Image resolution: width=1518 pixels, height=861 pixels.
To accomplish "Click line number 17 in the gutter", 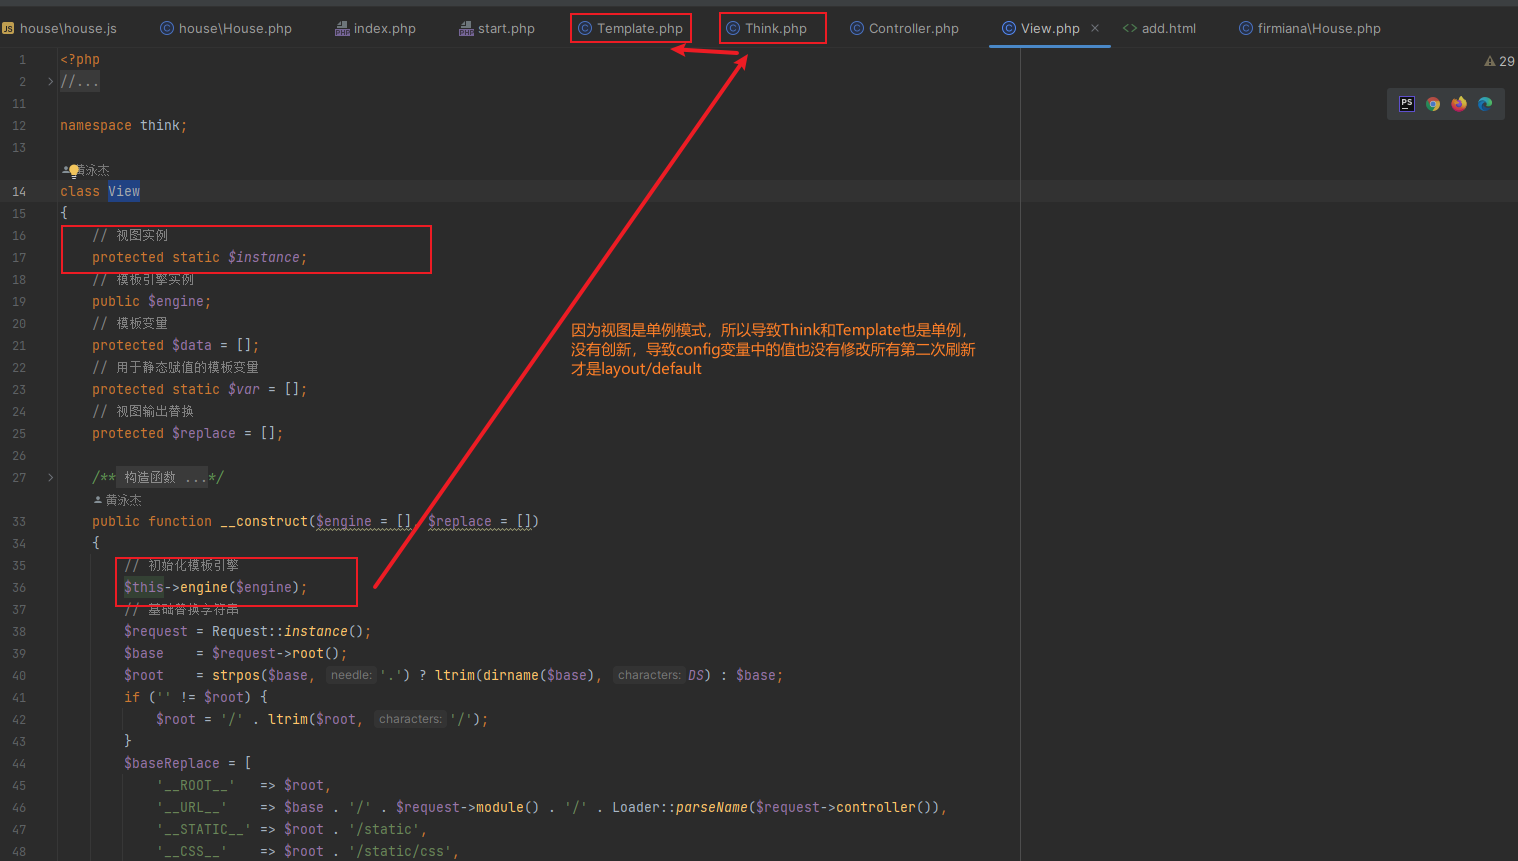I will point(19,257).
